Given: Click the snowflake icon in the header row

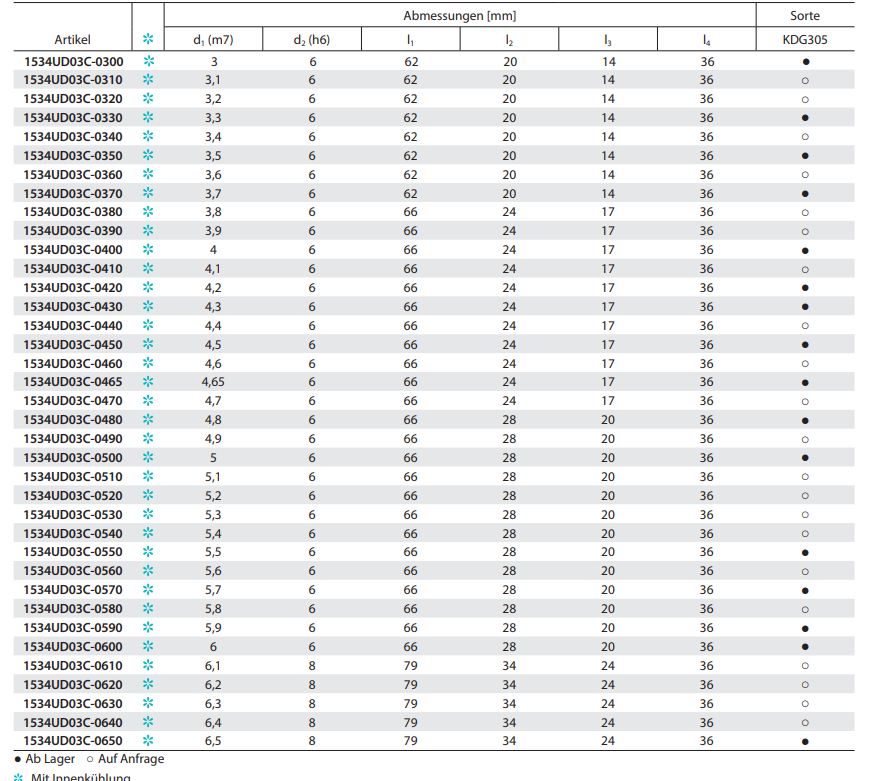Looking at the screenshot, I should tap(148, 40).
